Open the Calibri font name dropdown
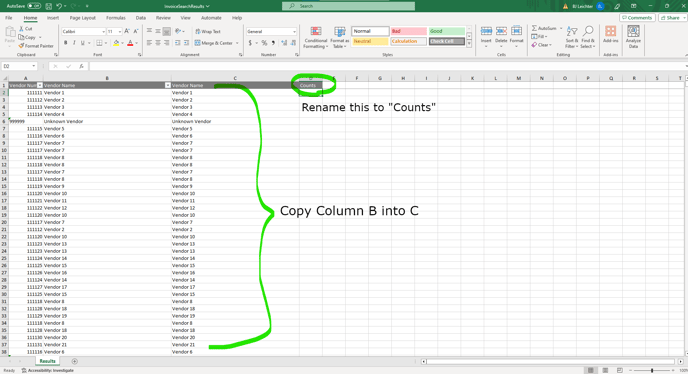This screenshot has height=374, width=688. [103, 32]
